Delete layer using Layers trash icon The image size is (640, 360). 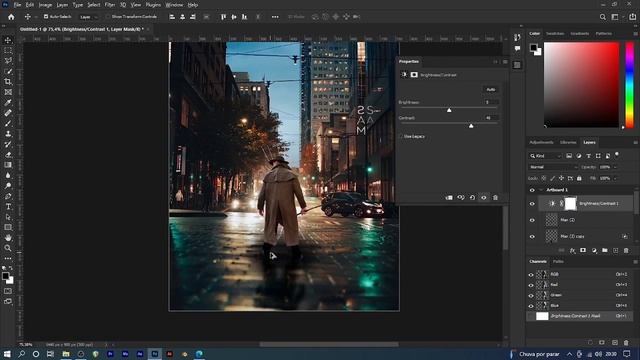click(626, 250)
